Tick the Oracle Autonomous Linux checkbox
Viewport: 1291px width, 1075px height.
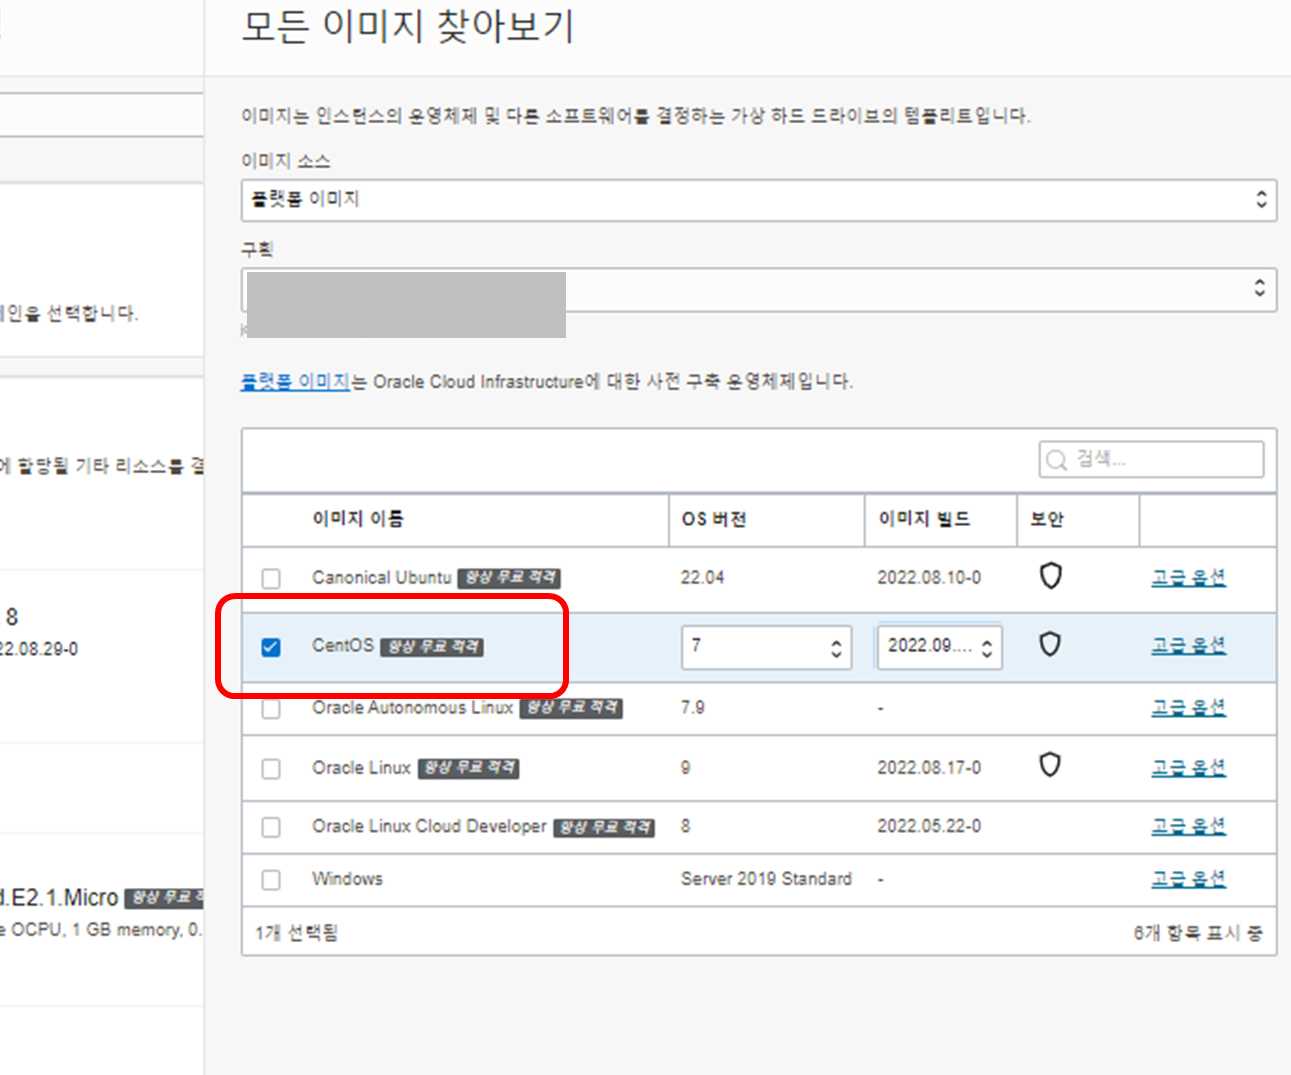(x=271, y=708)
